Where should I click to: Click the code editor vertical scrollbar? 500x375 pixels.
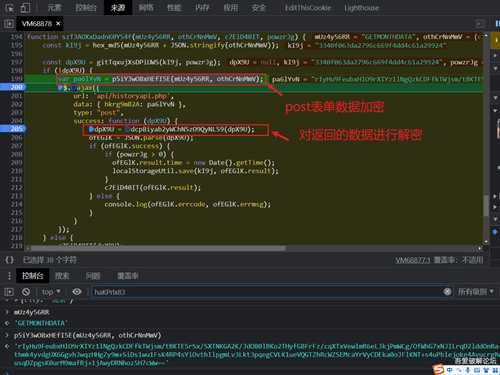486,207
